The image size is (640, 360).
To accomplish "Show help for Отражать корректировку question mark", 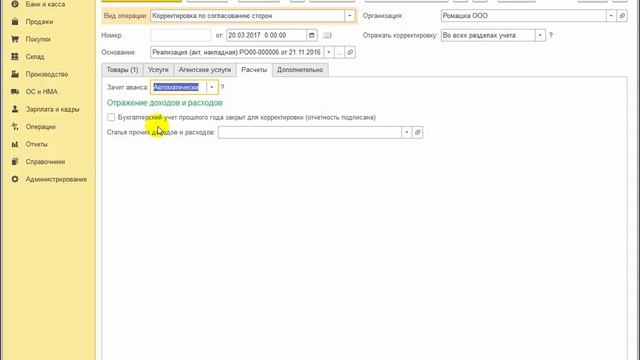I will (x=551, y=36).
